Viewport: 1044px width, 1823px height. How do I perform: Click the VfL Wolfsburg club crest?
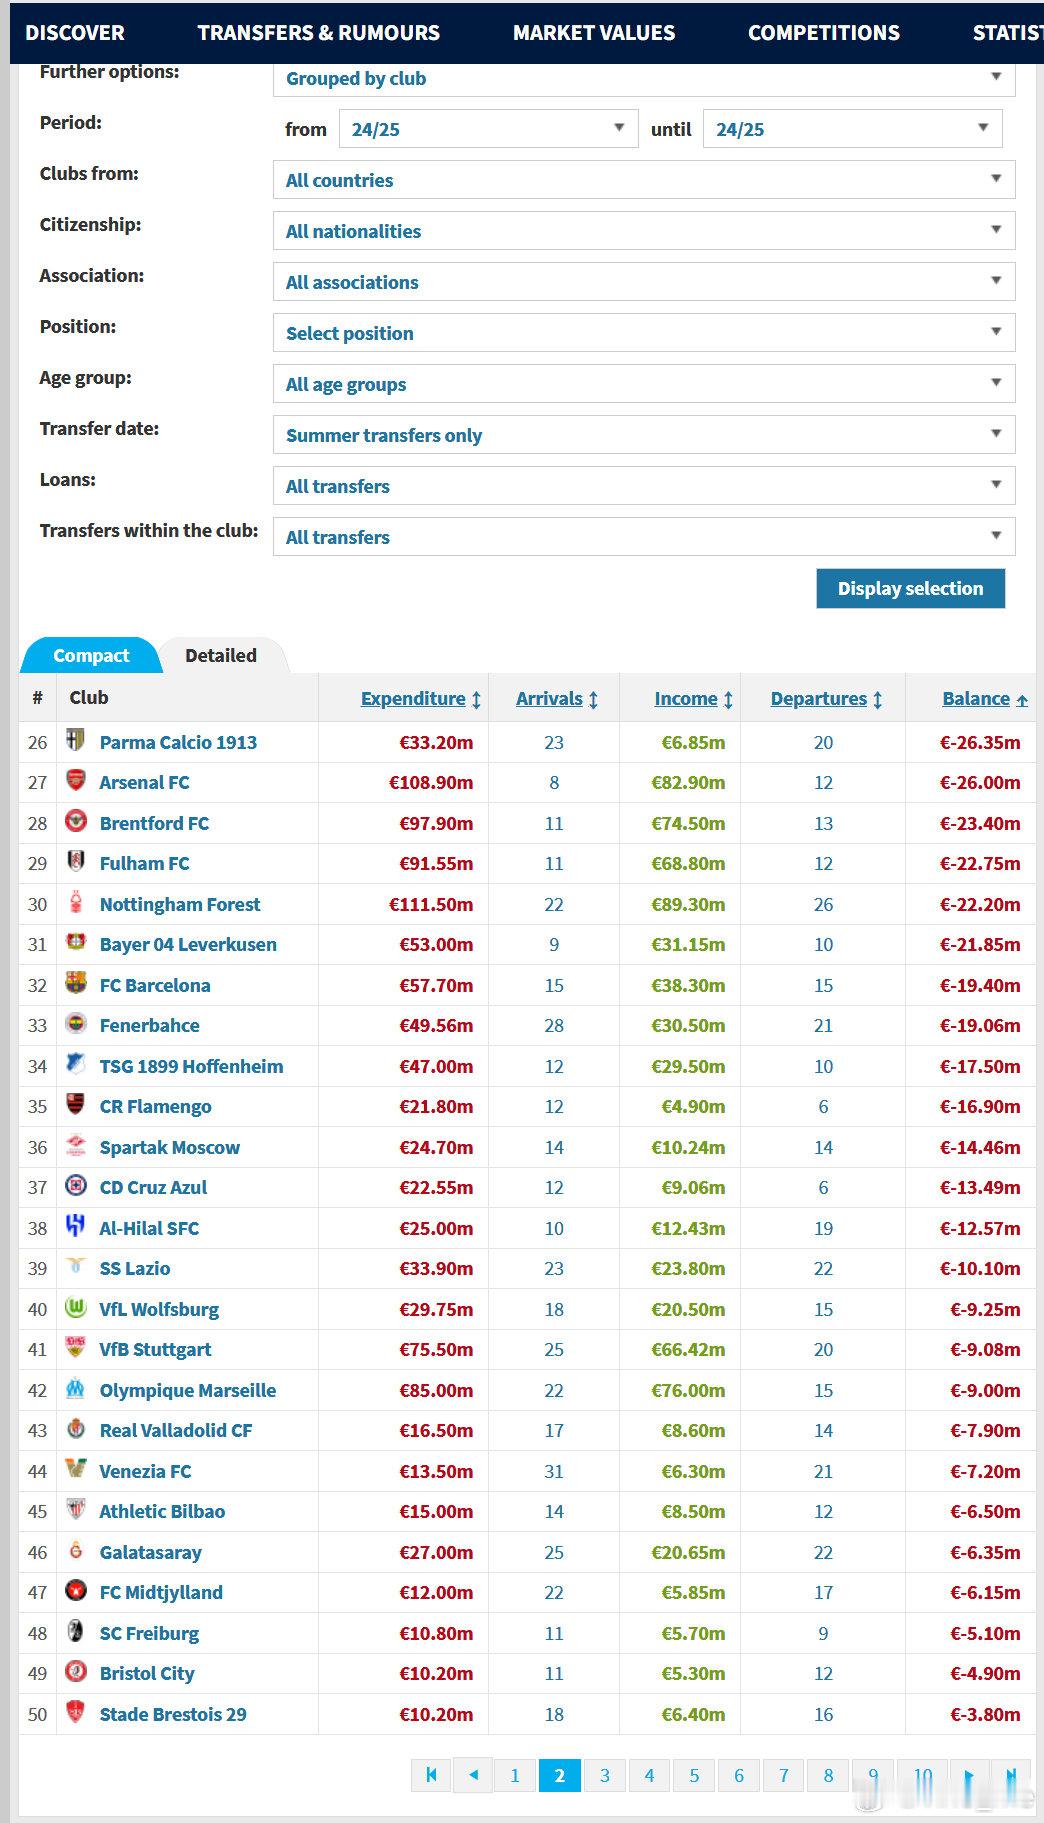pos(75,1307)
